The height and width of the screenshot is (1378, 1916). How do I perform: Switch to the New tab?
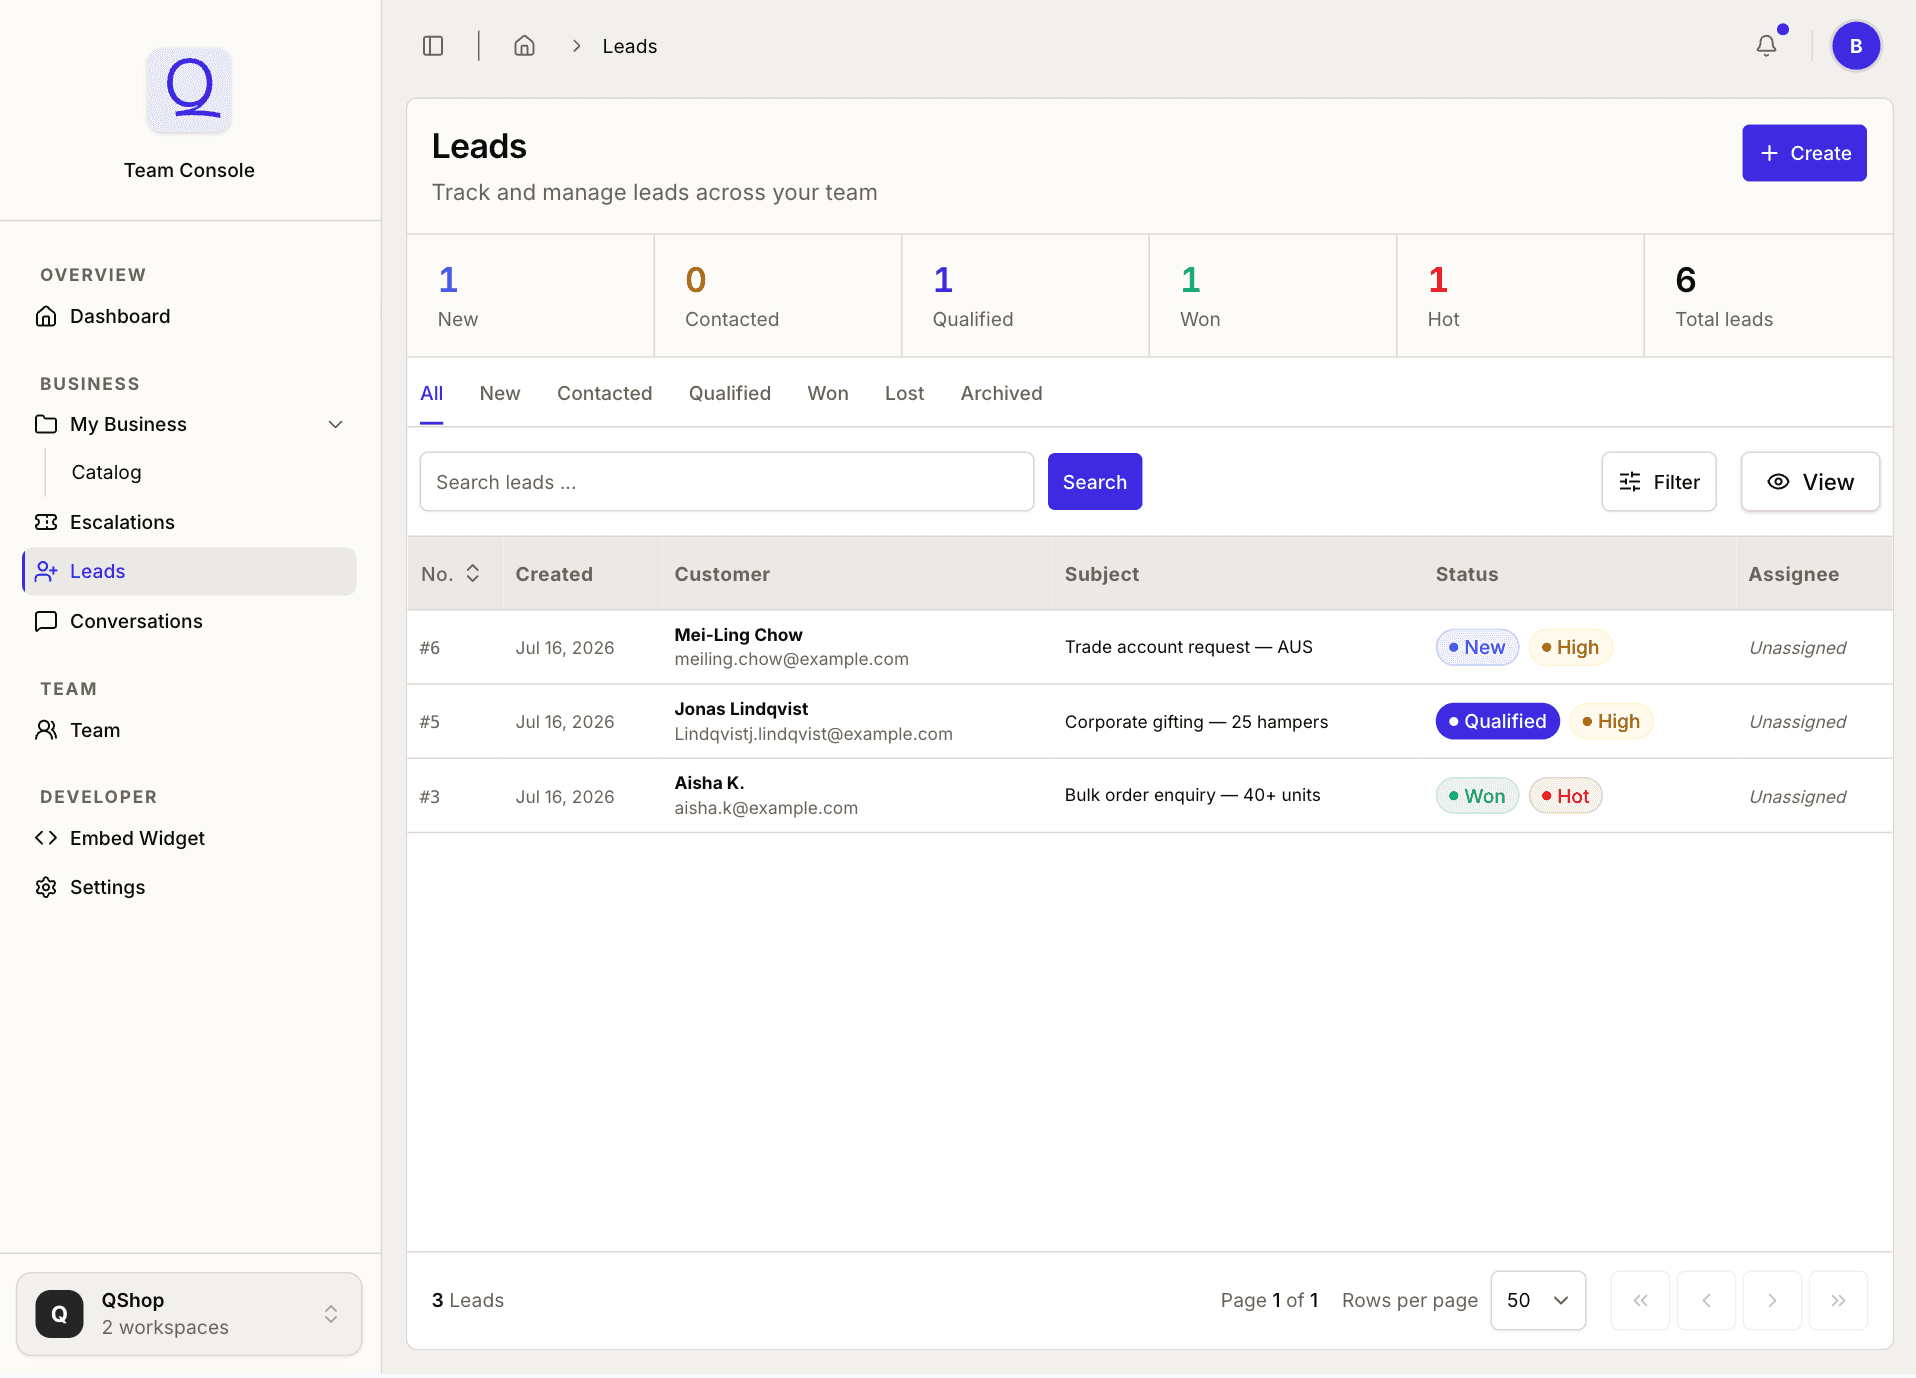pos(500,393)
